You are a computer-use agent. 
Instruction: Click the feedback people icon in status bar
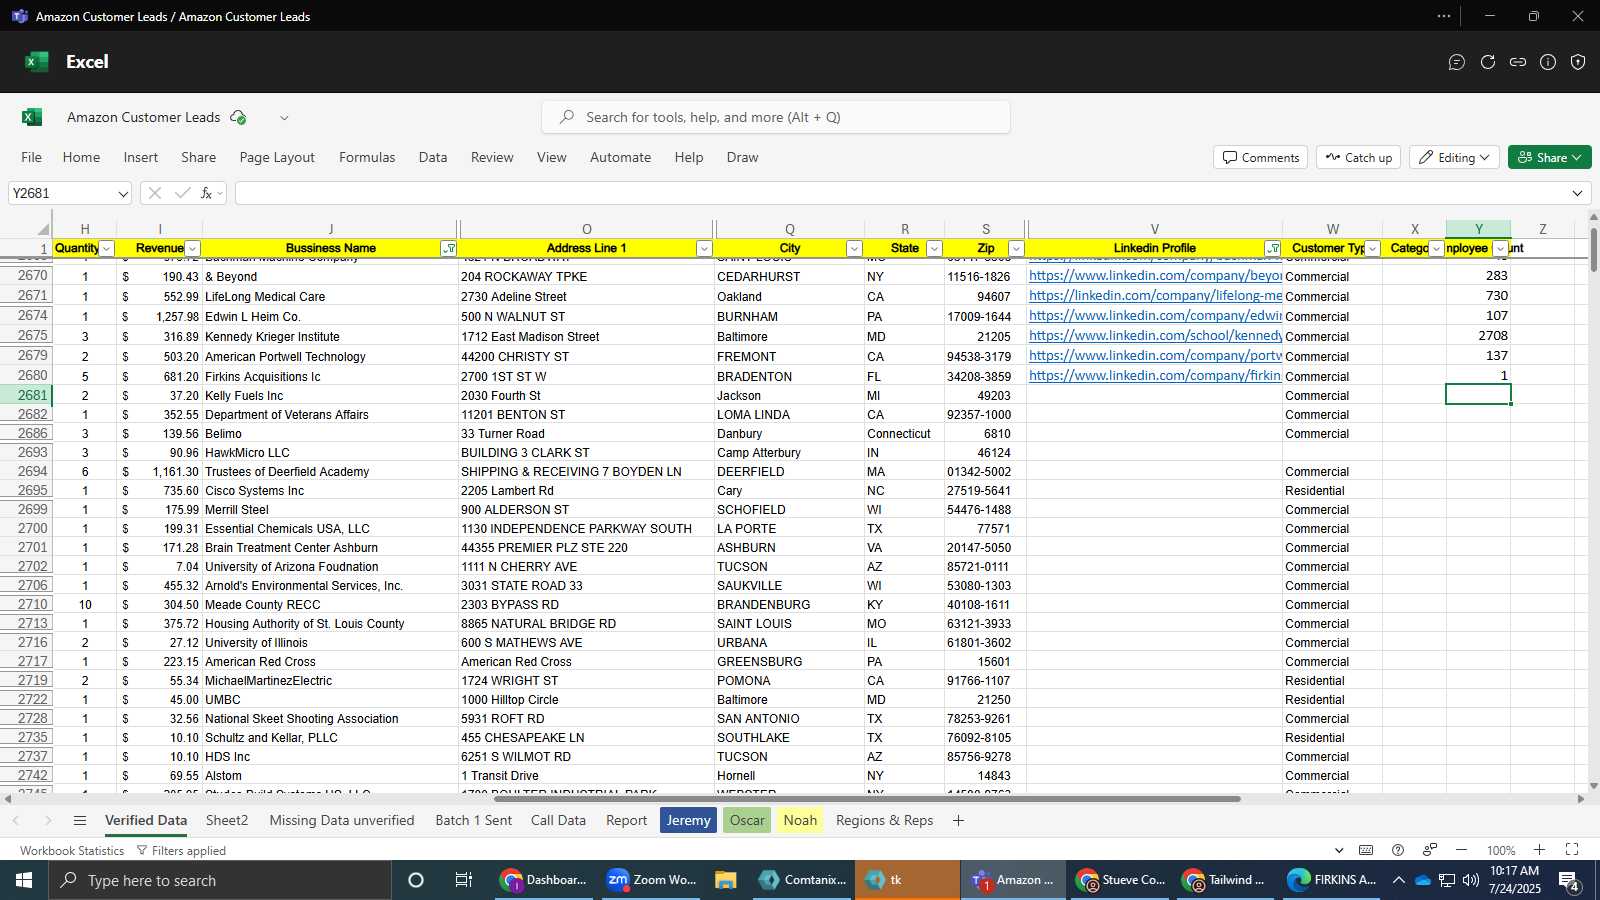click(1430, 850)
